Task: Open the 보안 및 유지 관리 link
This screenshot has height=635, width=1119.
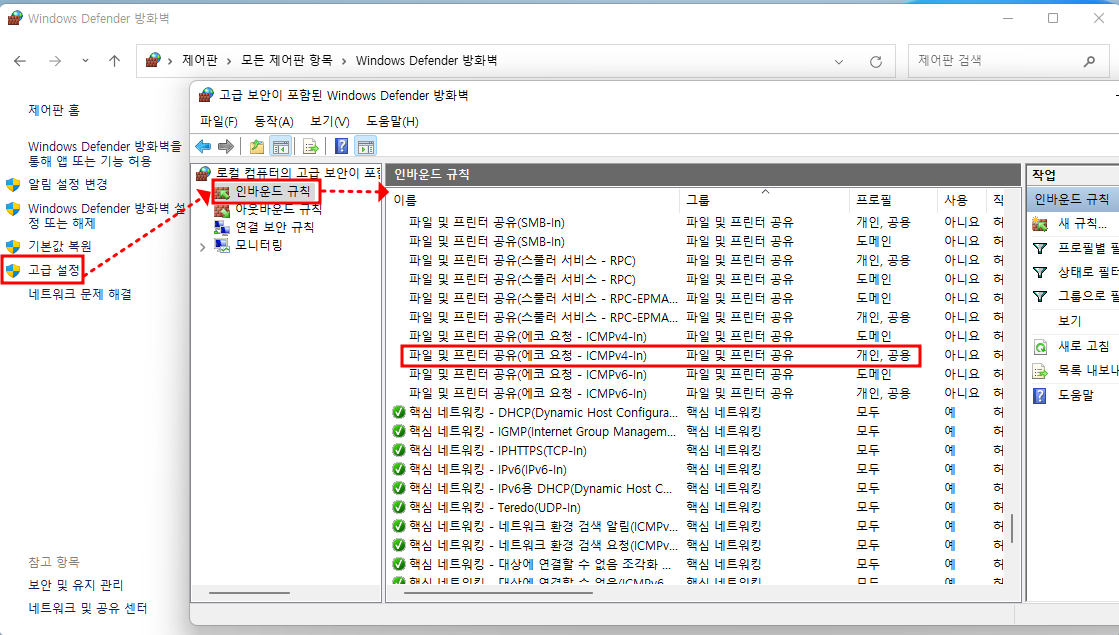Action: 76,585
